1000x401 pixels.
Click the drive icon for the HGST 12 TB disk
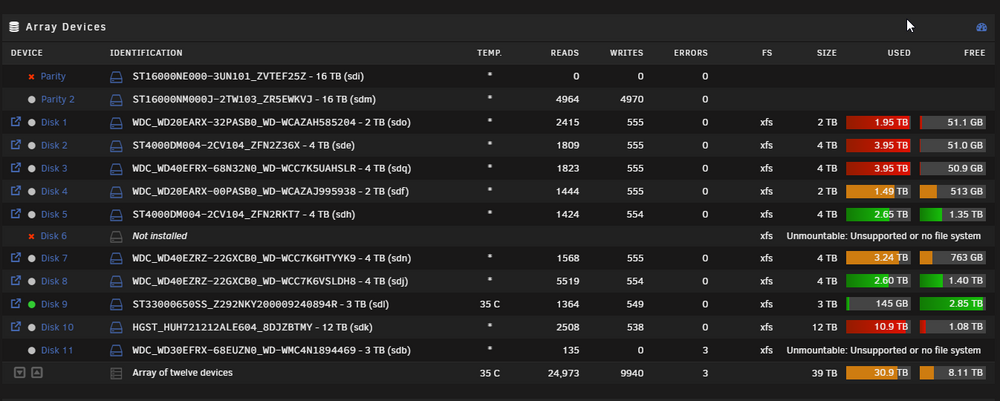pyautogui.click(x=115, y=327)
